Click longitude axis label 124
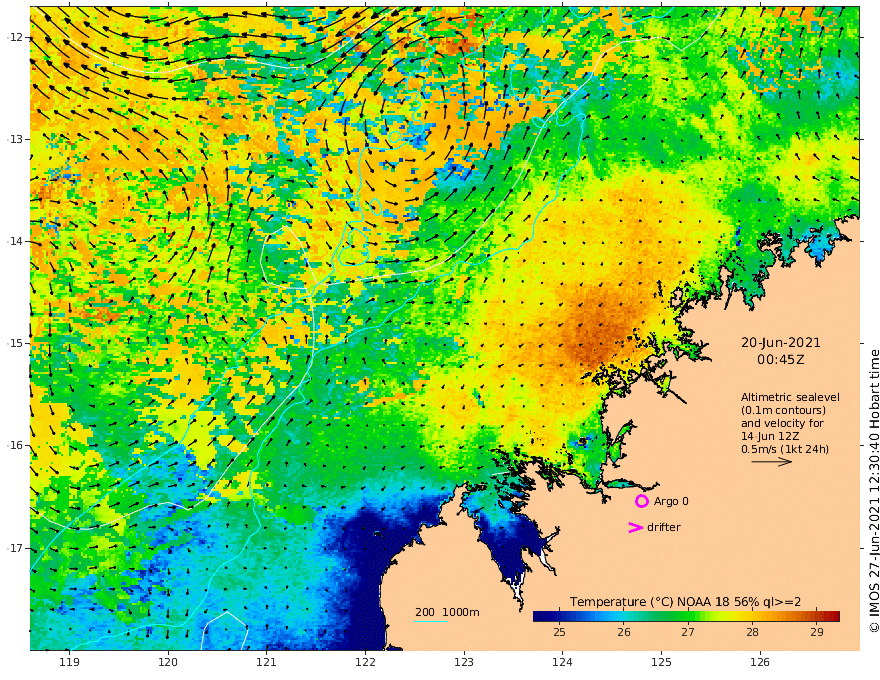 (x=563, y=662)
